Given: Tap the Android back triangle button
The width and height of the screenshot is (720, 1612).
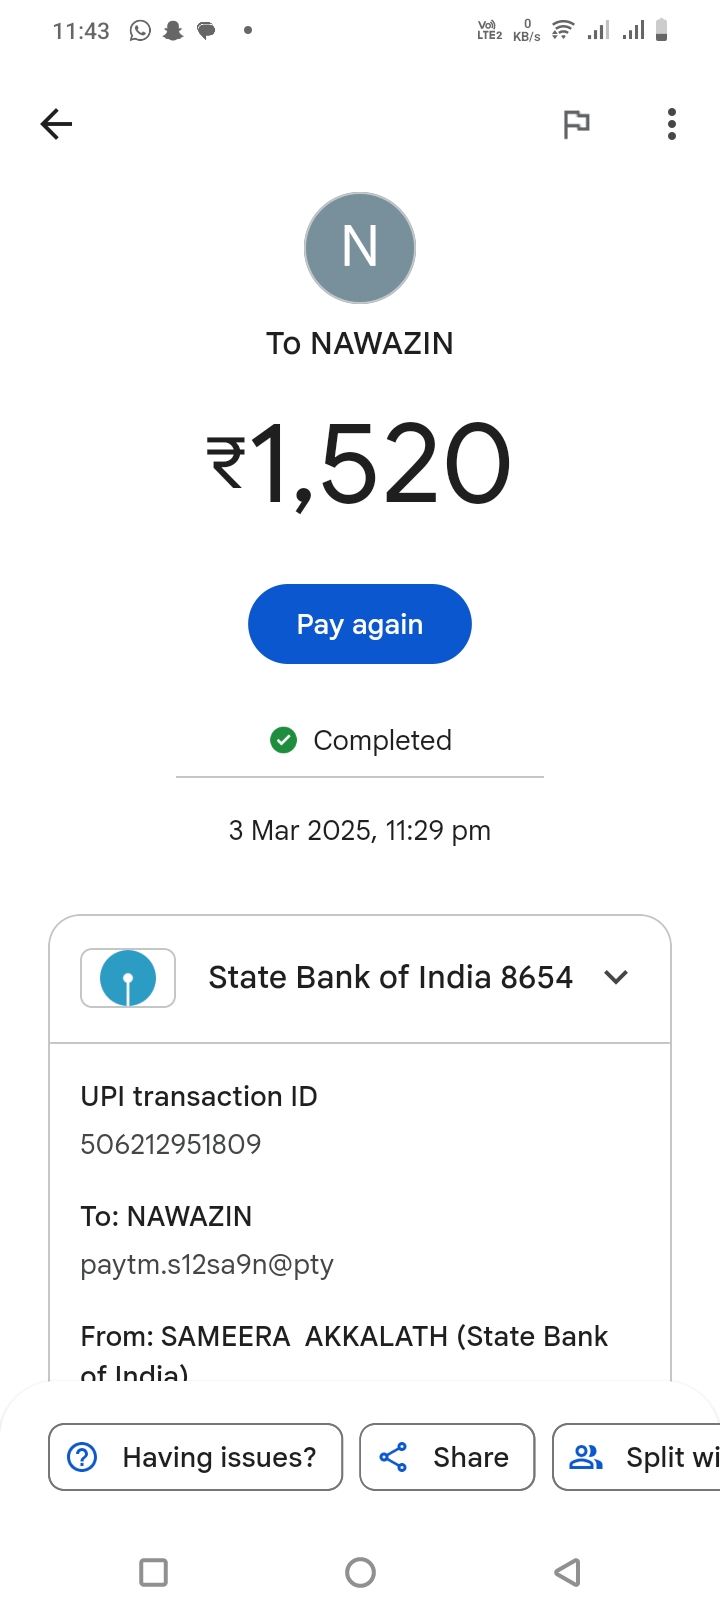Looking at the screenshot, I should pos(567,1572).
